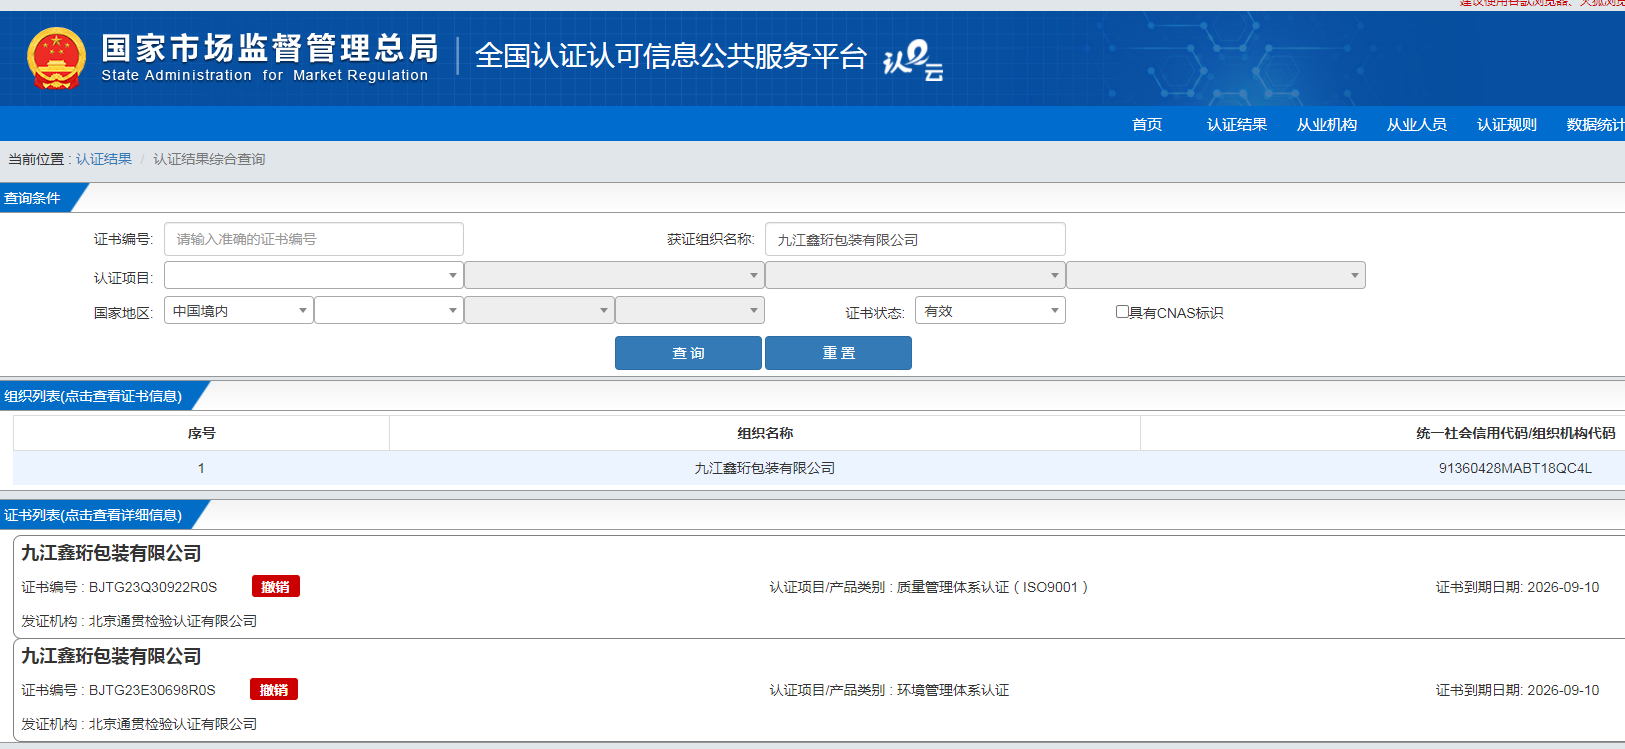
Task: Open the third 国家地区 region dropdown
Action: [x=539, y=310]
